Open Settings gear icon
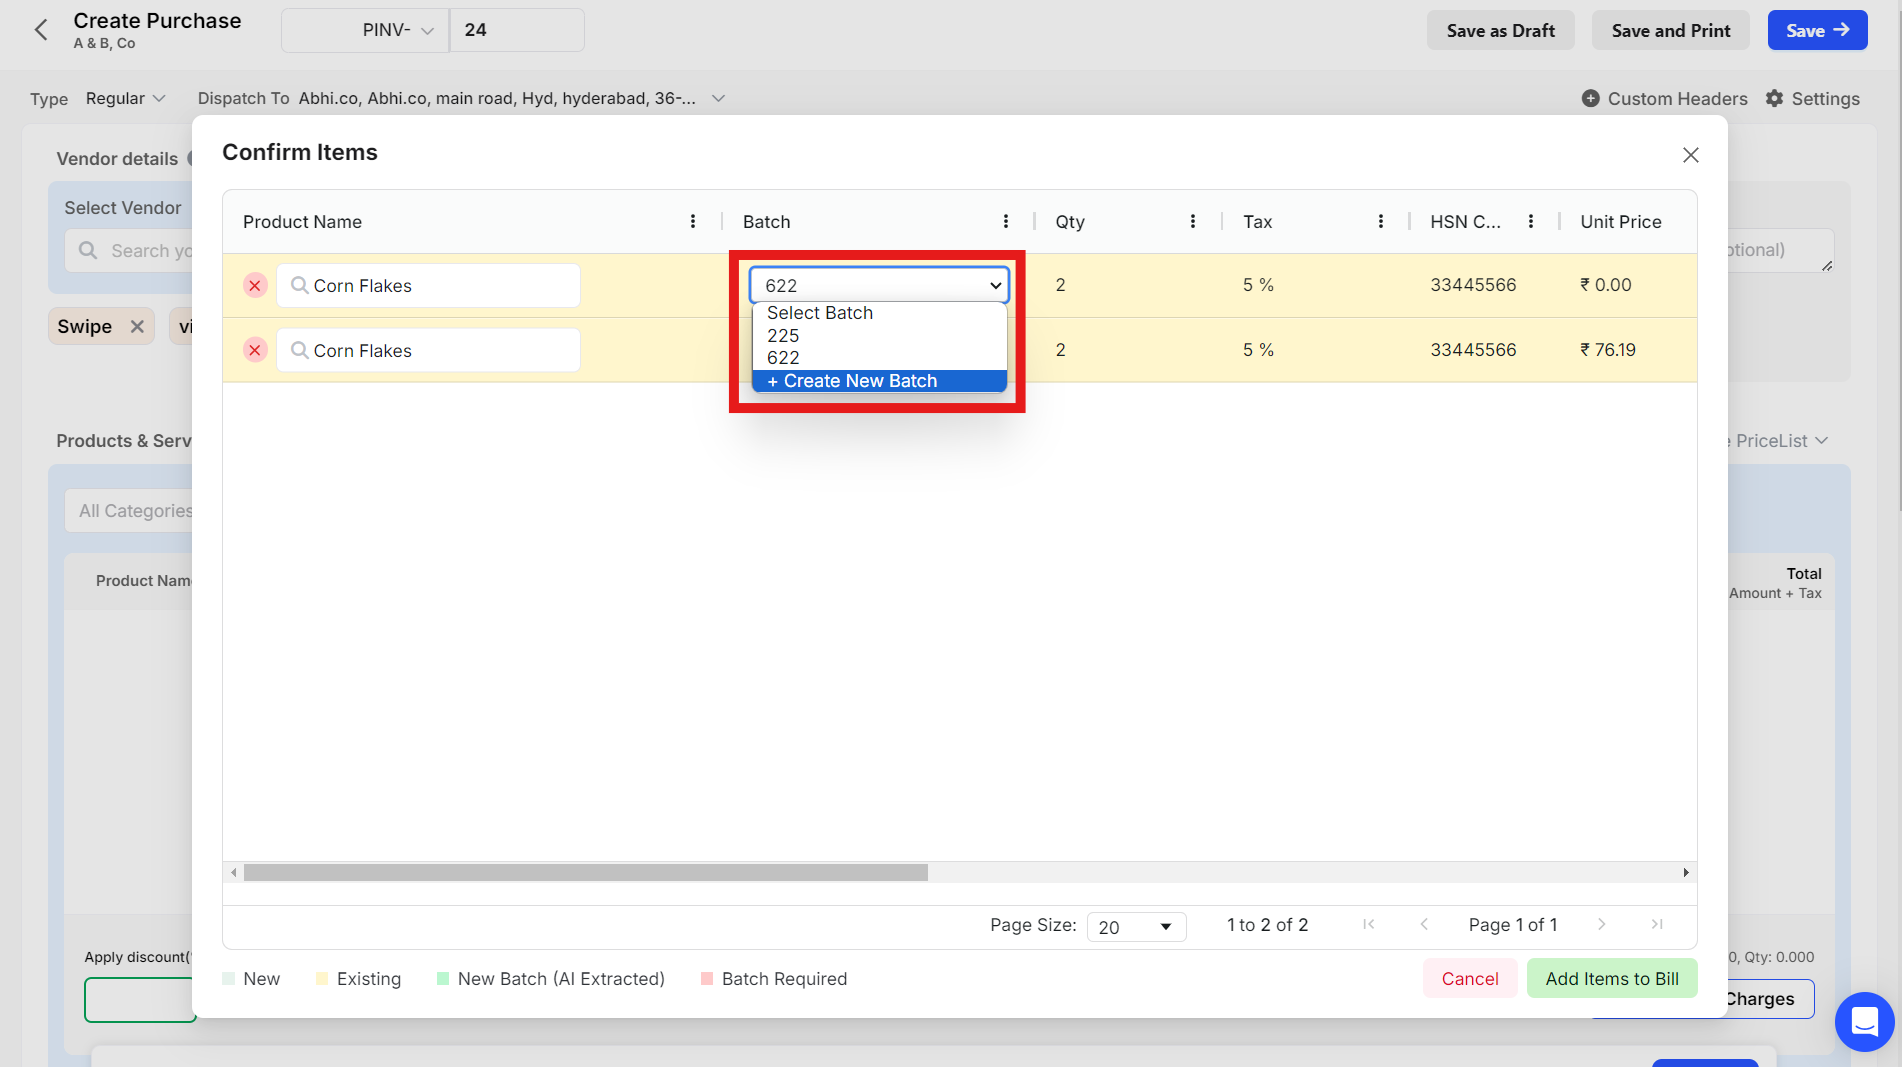Image resolution: width=1902 pixels, height=1067 pixels. pos(1774,98)
